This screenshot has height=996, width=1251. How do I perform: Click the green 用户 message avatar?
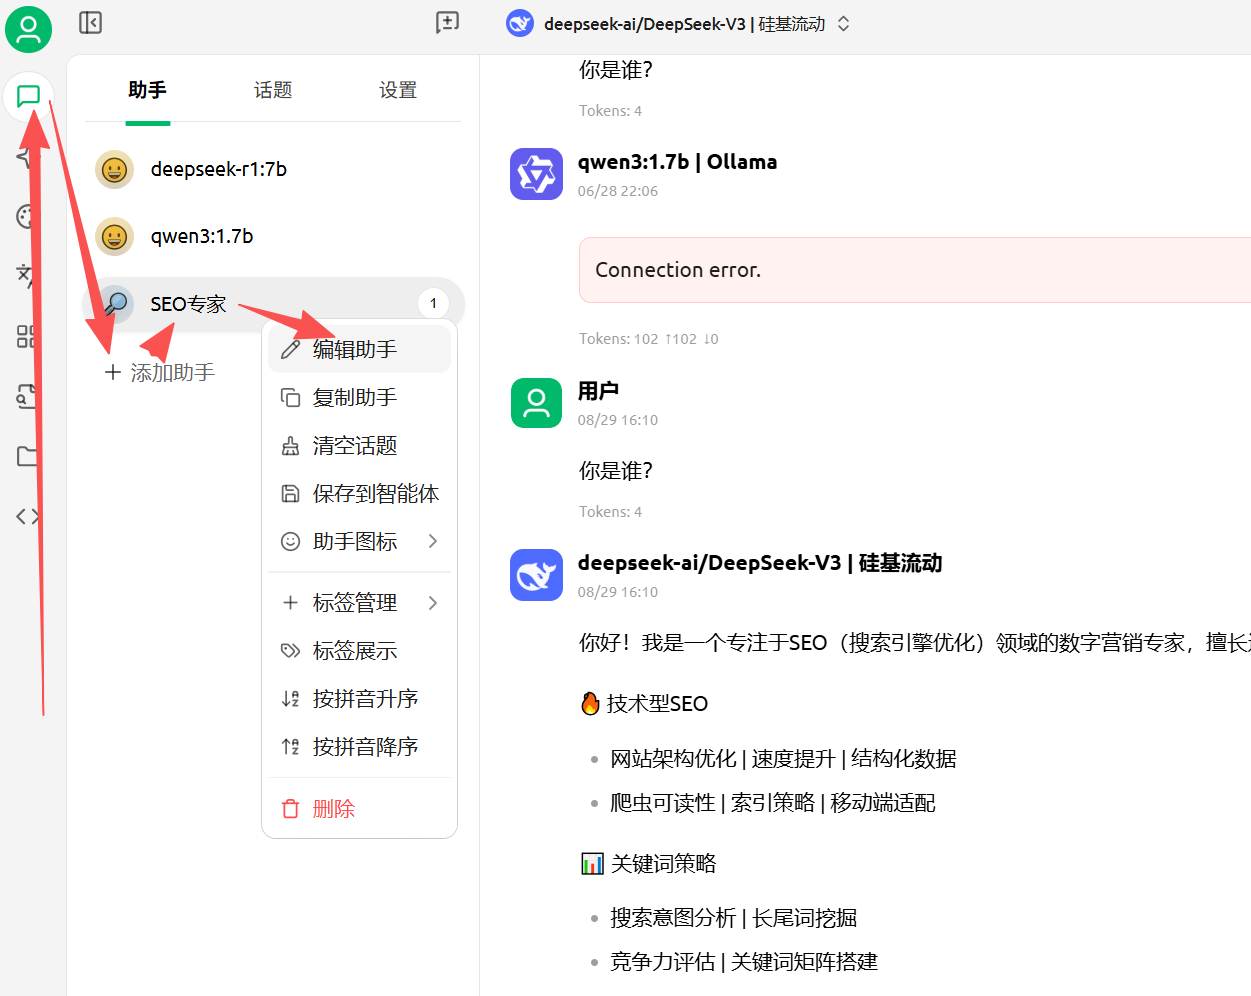tap(536, 403)
